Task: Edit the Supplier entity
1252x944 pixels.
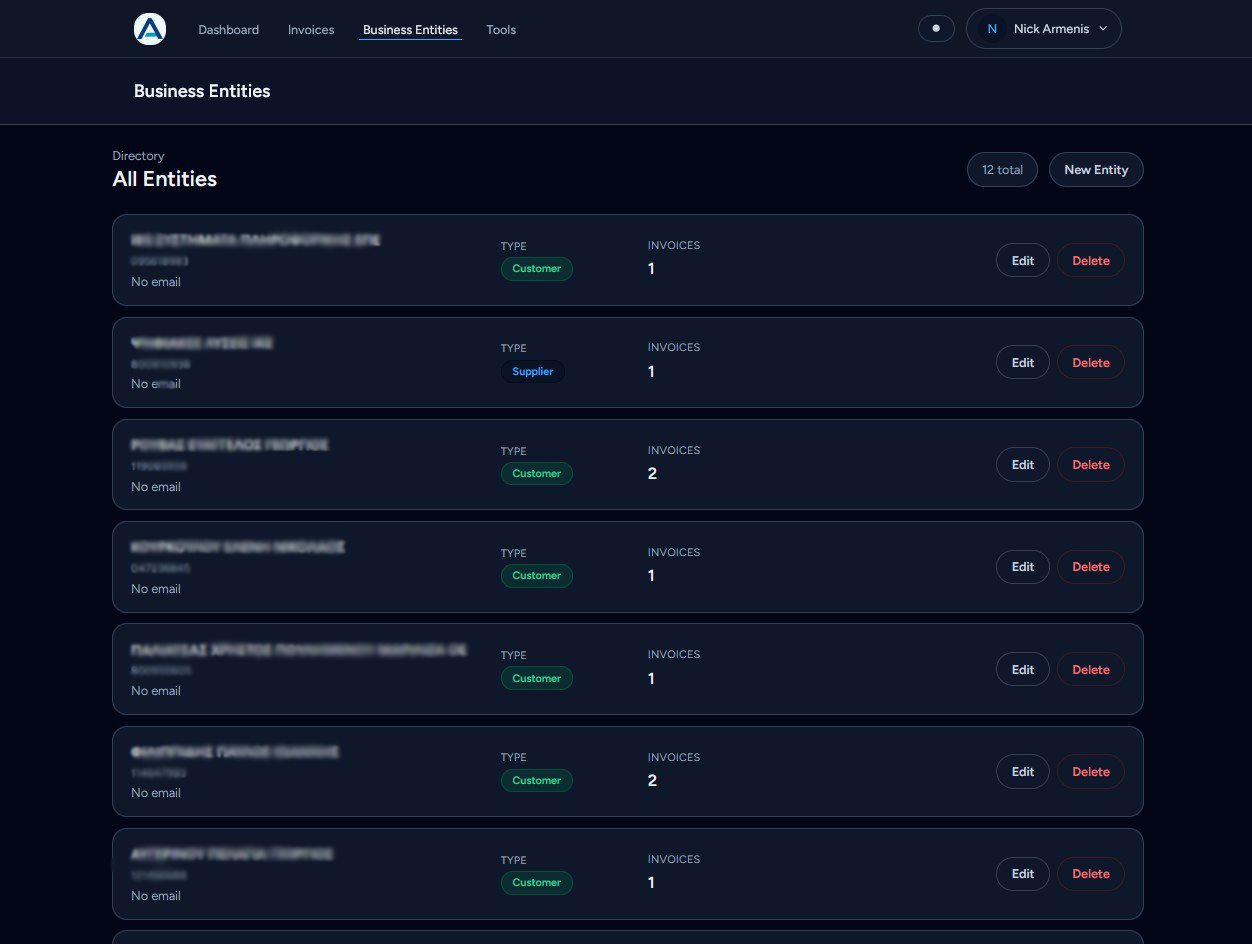Action: (1022, 363)
